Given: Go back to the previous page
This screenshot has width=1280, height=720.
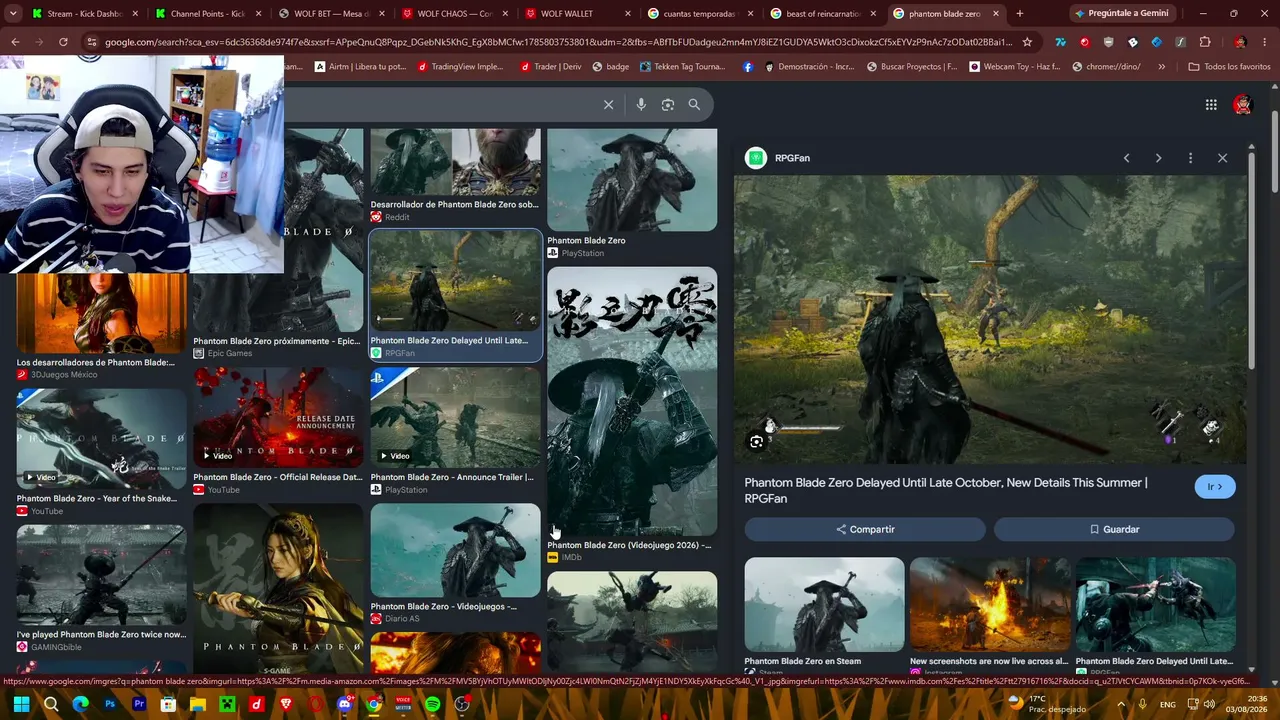Looking at the screenshot, I should (15, 42).
